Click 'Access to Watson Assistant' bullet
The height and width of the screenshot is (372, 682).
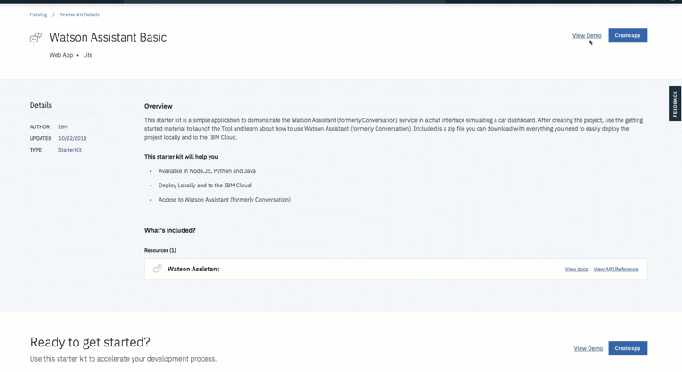pyautogui.click(x=224, y=200)
